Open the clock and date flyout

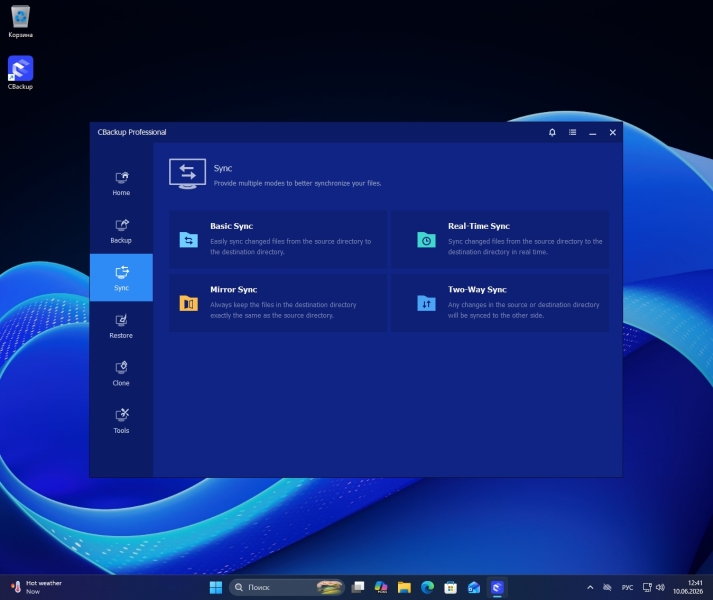click(688, 587)
